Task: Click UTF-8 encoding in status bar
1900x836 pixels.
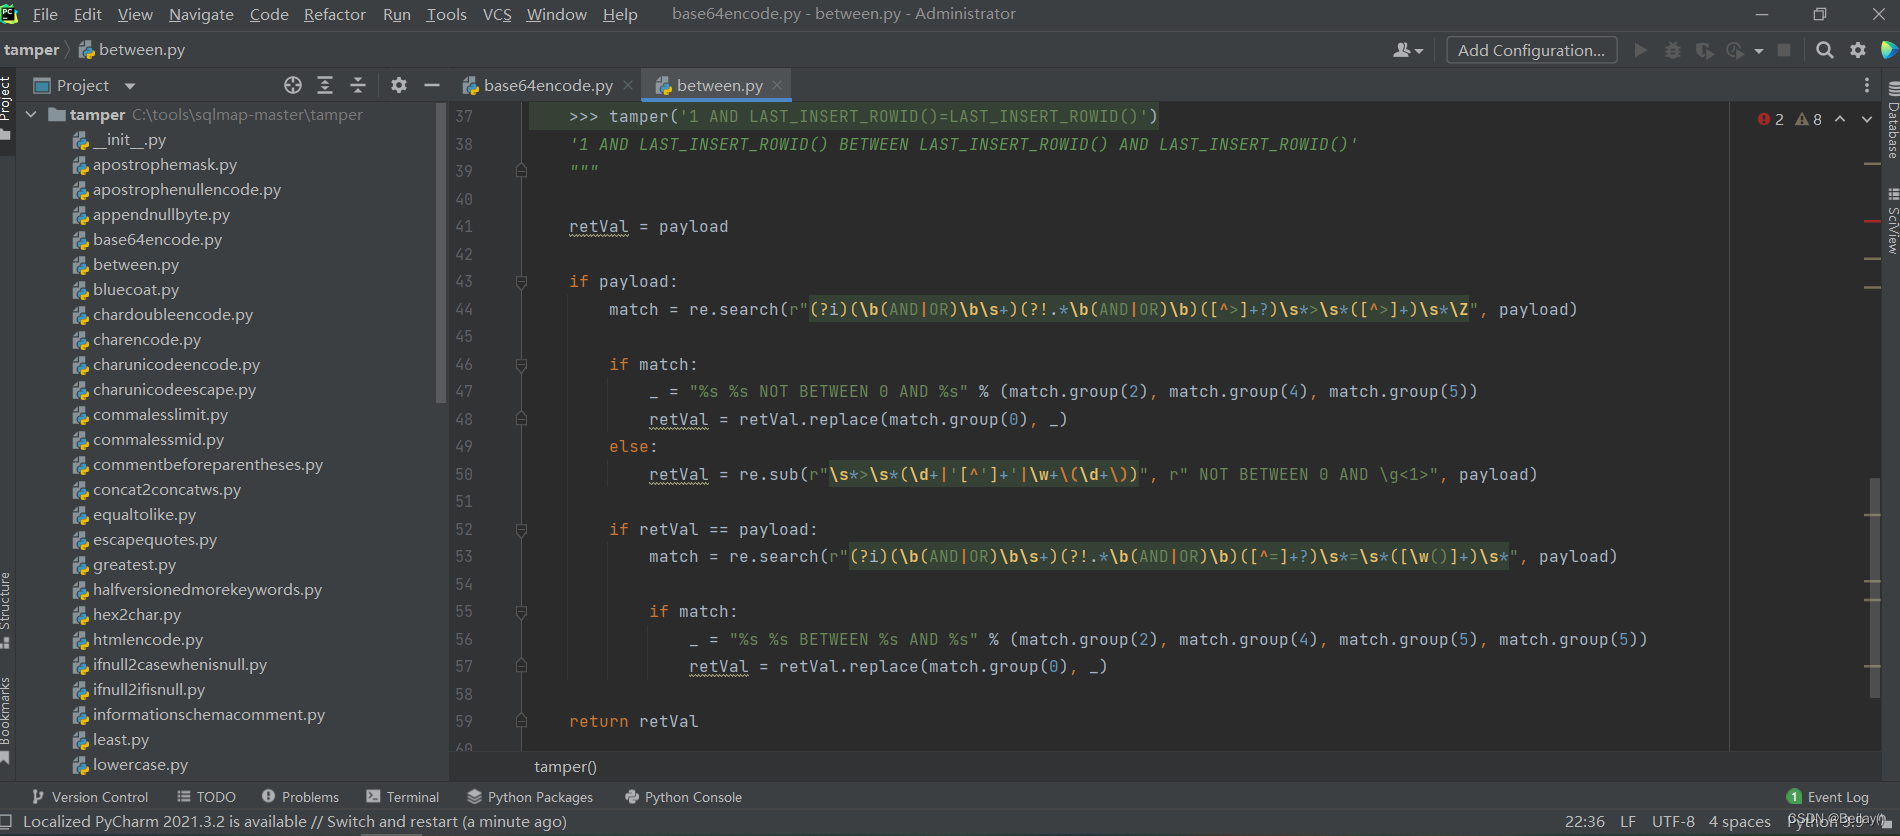Action: click(1673, 822)
